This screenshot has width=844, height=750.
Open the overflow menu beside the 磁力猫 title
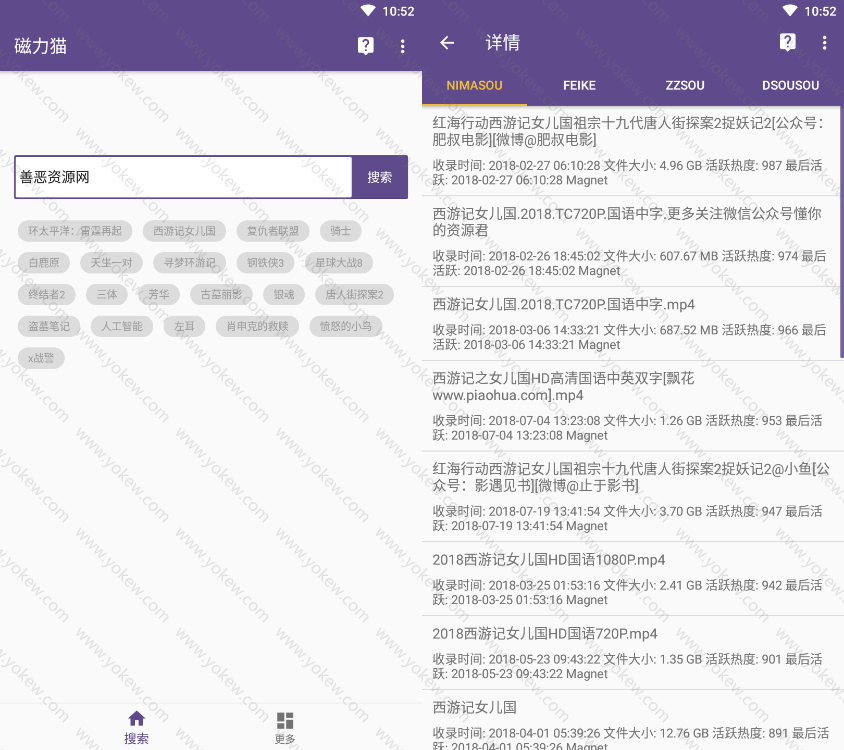[402, 46]
